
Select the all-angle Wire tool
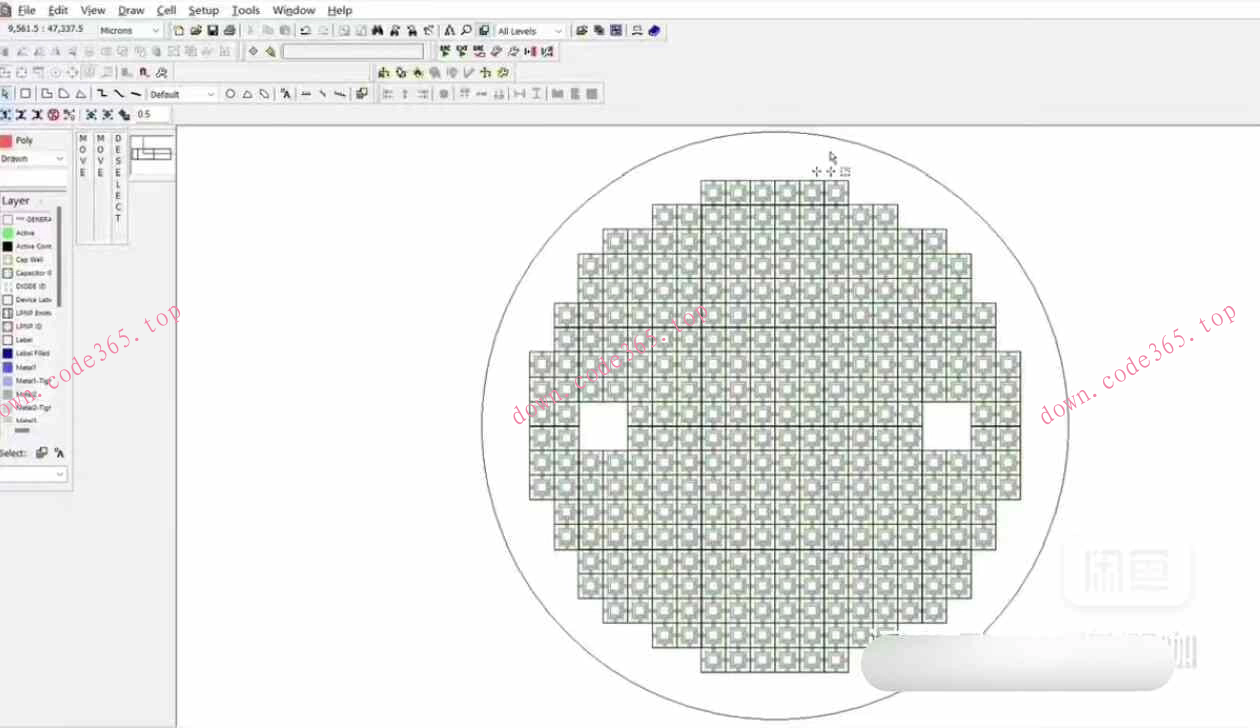click(x=136, y=94)
